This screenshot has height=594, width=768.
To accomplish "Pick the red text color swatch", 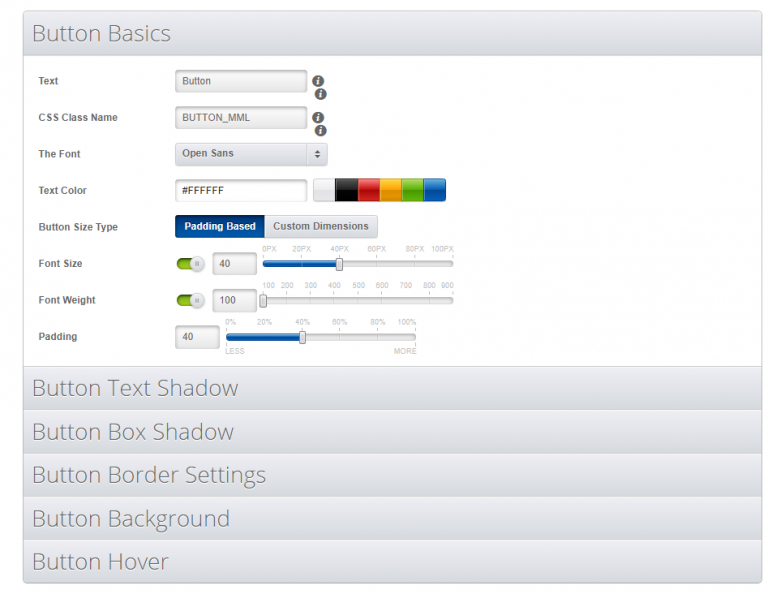I will coord(368,190).
